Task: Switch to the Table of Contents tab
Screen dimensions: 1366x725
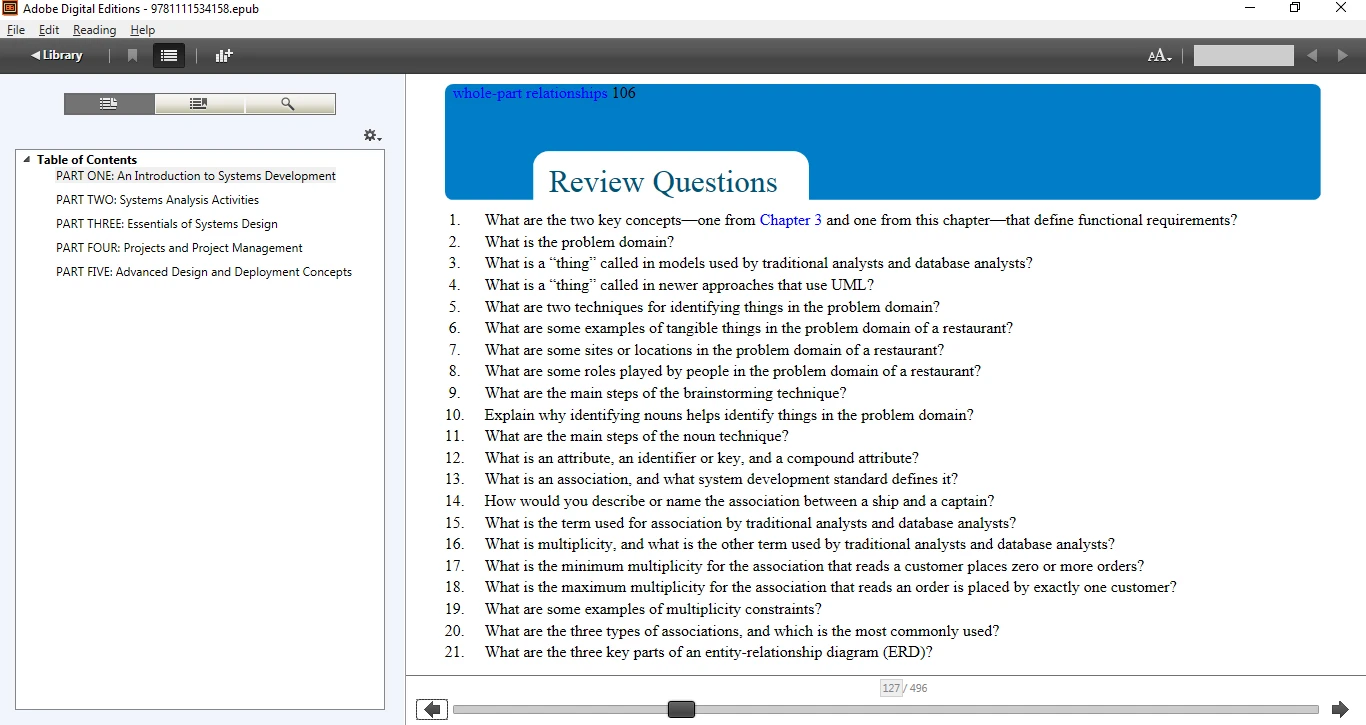Action: point(110,104)
